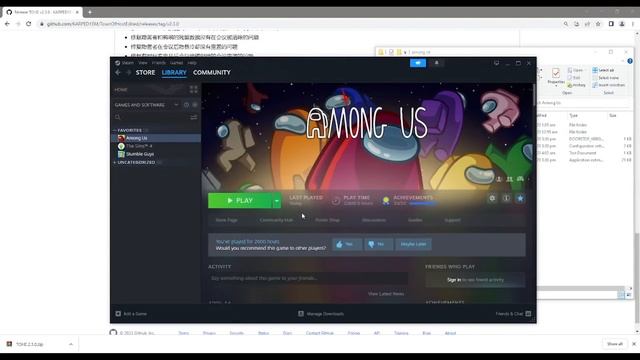Reload the Chrome page

pyautogui.click(x=29, y=24)
